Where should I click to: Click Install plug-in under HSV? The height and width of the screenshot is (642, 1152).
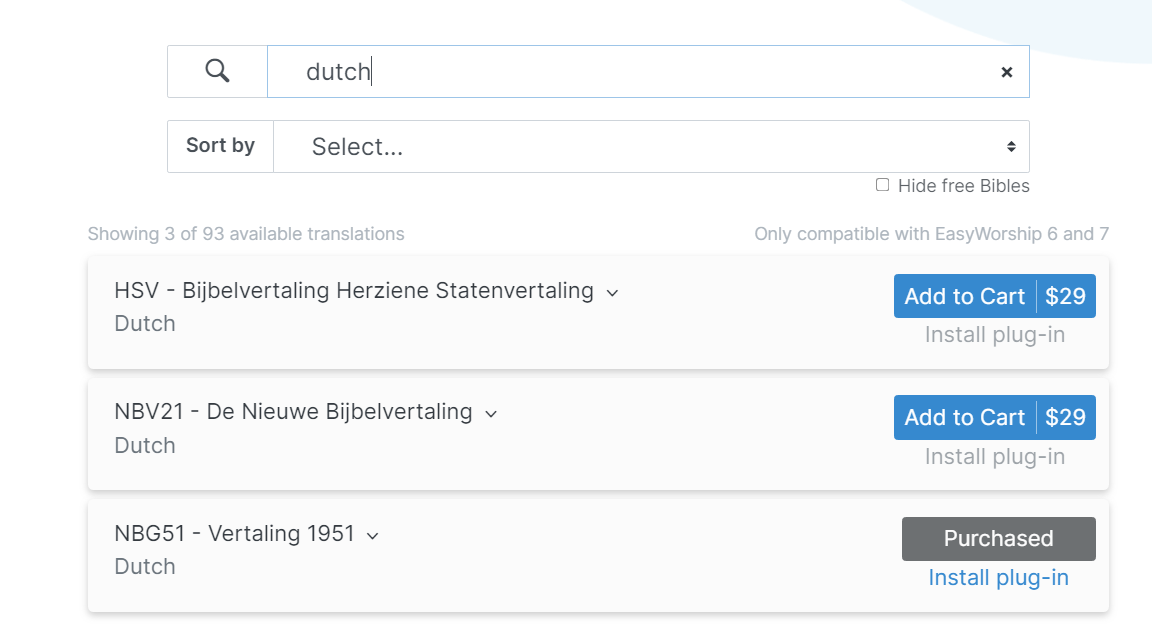coord(994,335)
